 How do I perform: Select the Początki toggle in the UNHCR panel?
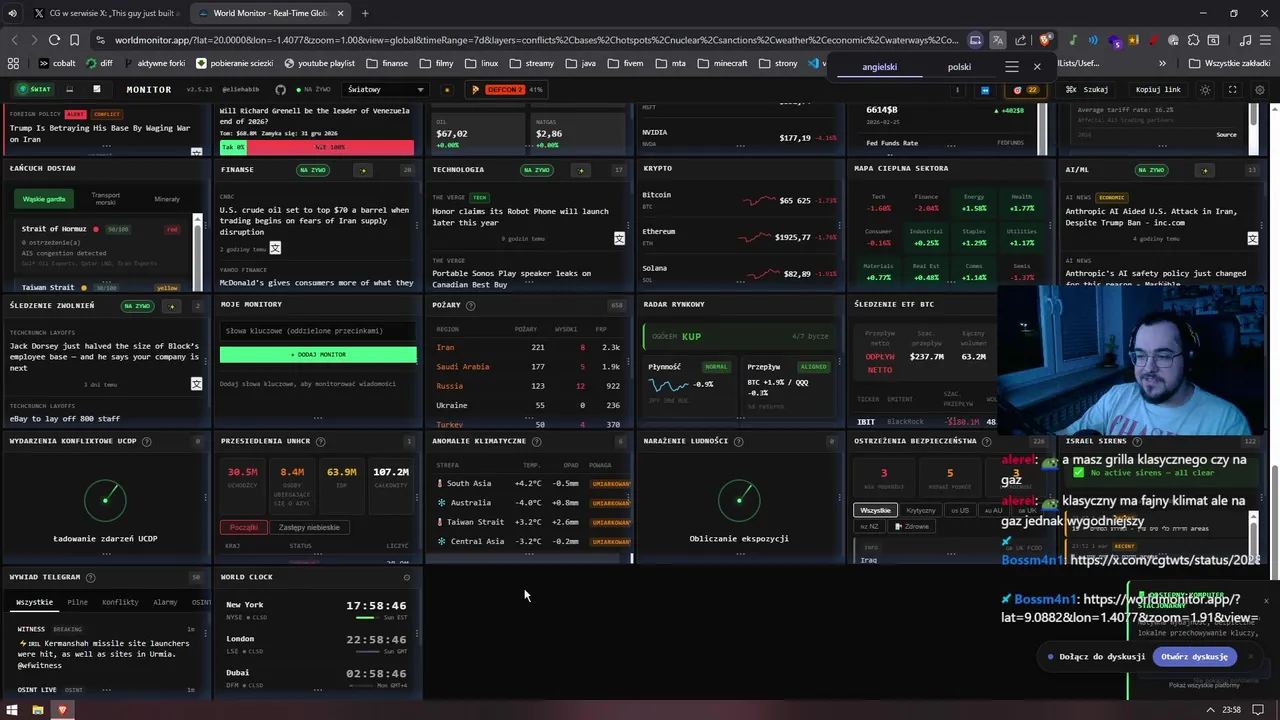[244, 527]
